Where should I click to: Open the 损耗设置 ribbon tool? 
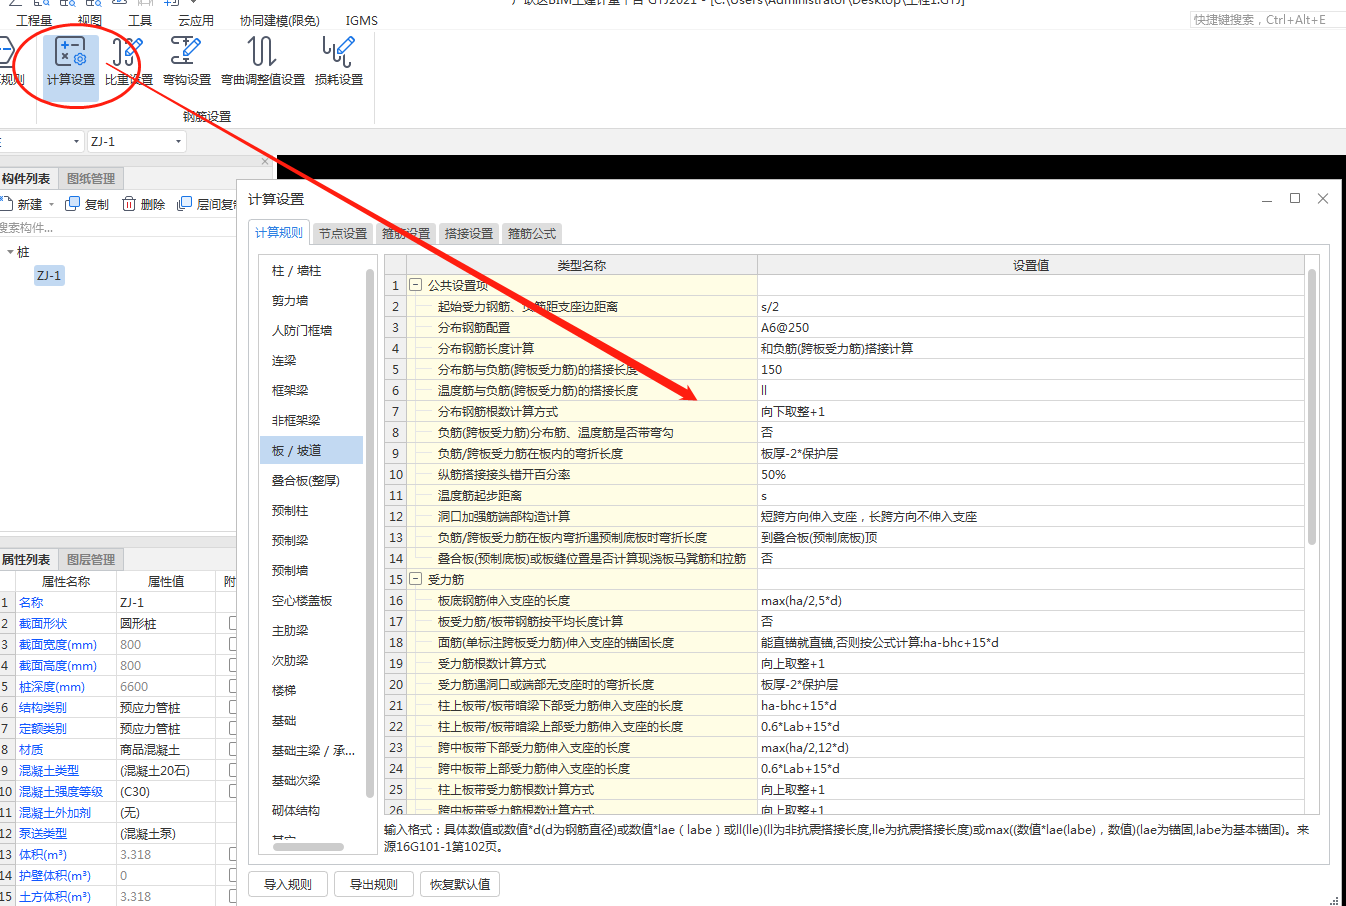coord(338,60)
